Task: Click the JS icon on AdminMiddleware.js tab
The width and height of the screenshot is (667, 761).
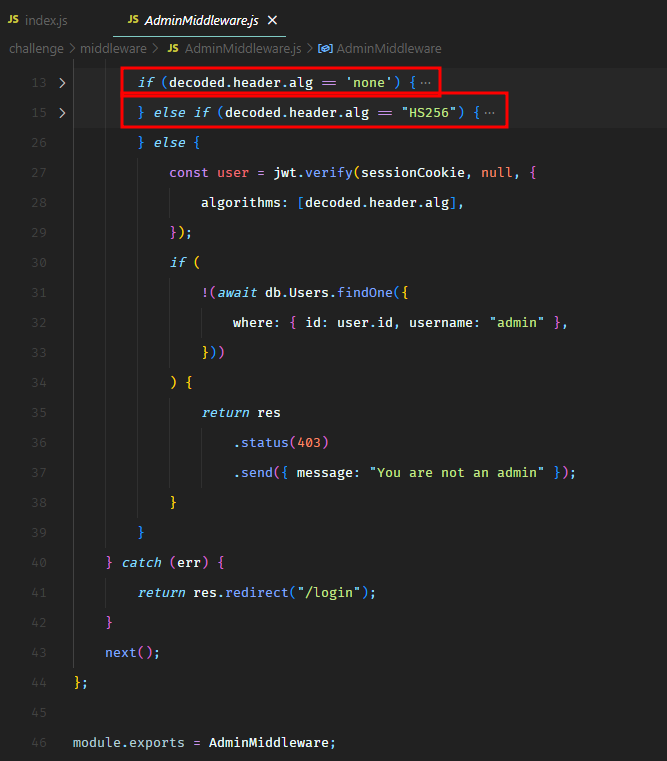Action: [133, 20]
